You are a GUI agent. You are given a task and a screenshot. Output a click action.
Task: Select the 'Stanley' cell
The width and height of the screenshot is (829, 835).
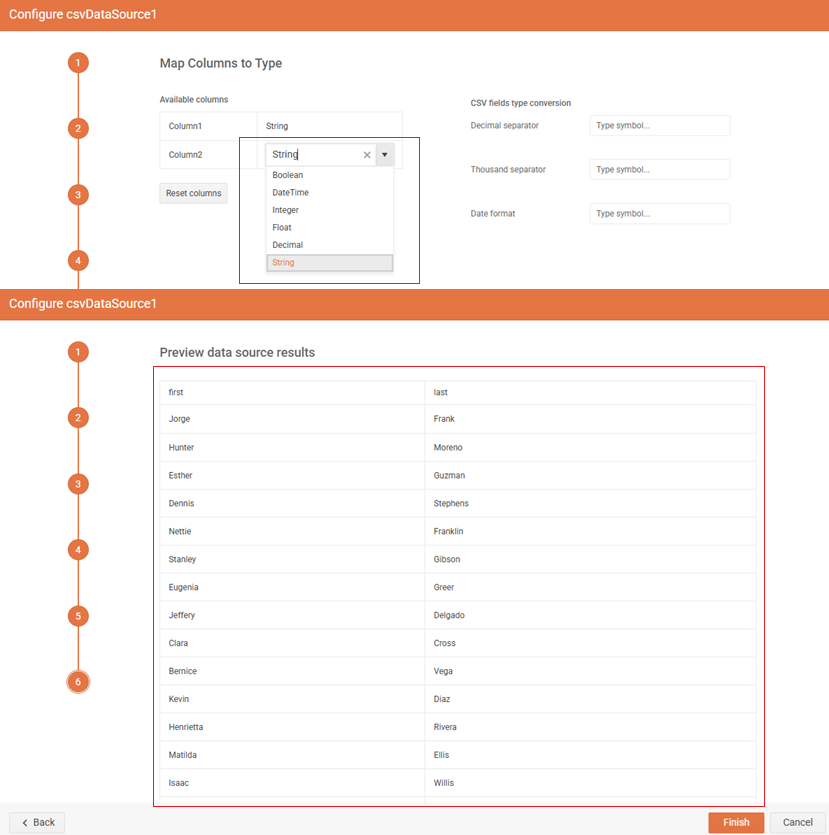[292, 559]
